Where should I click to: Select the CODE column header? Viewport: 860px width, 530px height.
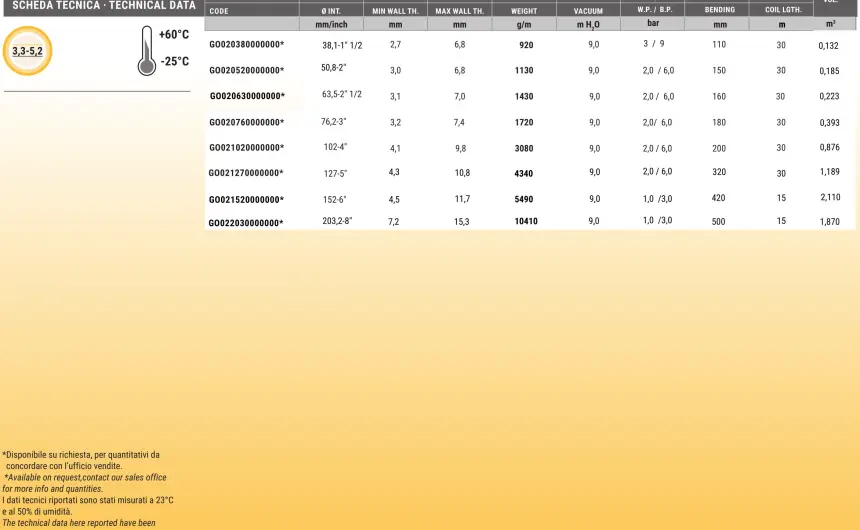click(x=219, y=11)
